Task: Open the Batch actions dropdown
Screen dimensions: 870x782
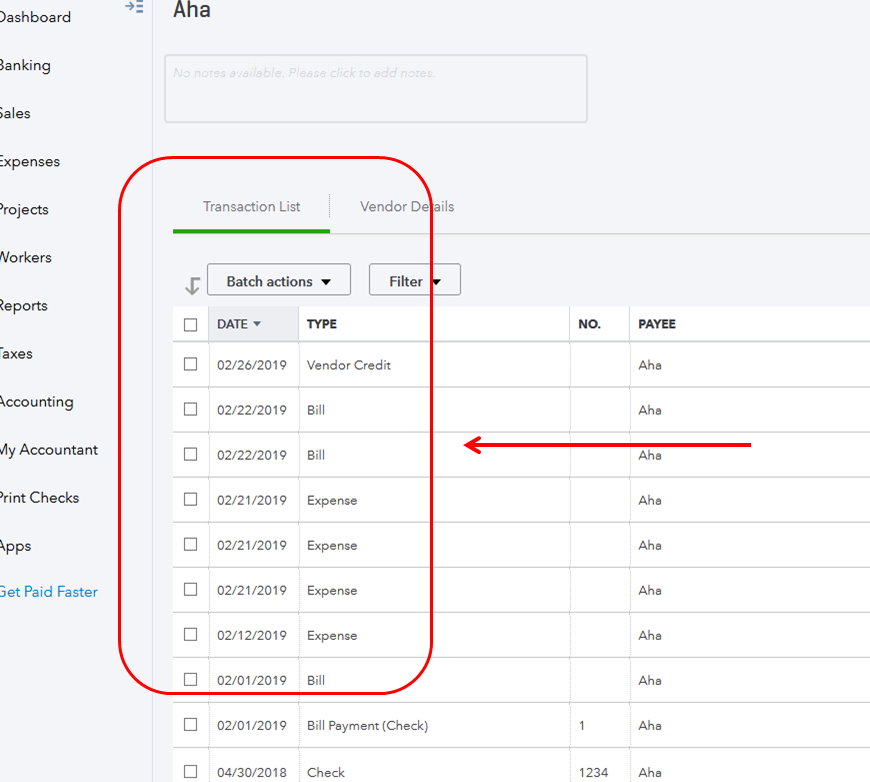Action: 279,281
